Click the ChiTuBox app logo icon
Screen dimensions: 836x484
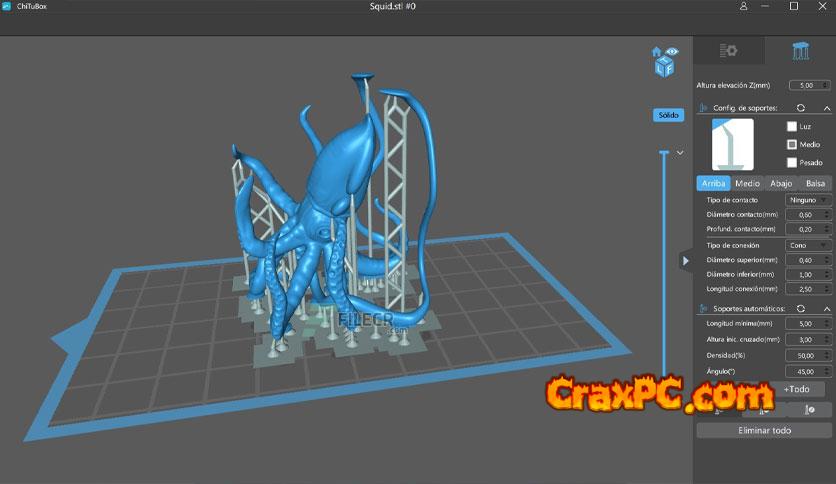(x=6, y=6)
